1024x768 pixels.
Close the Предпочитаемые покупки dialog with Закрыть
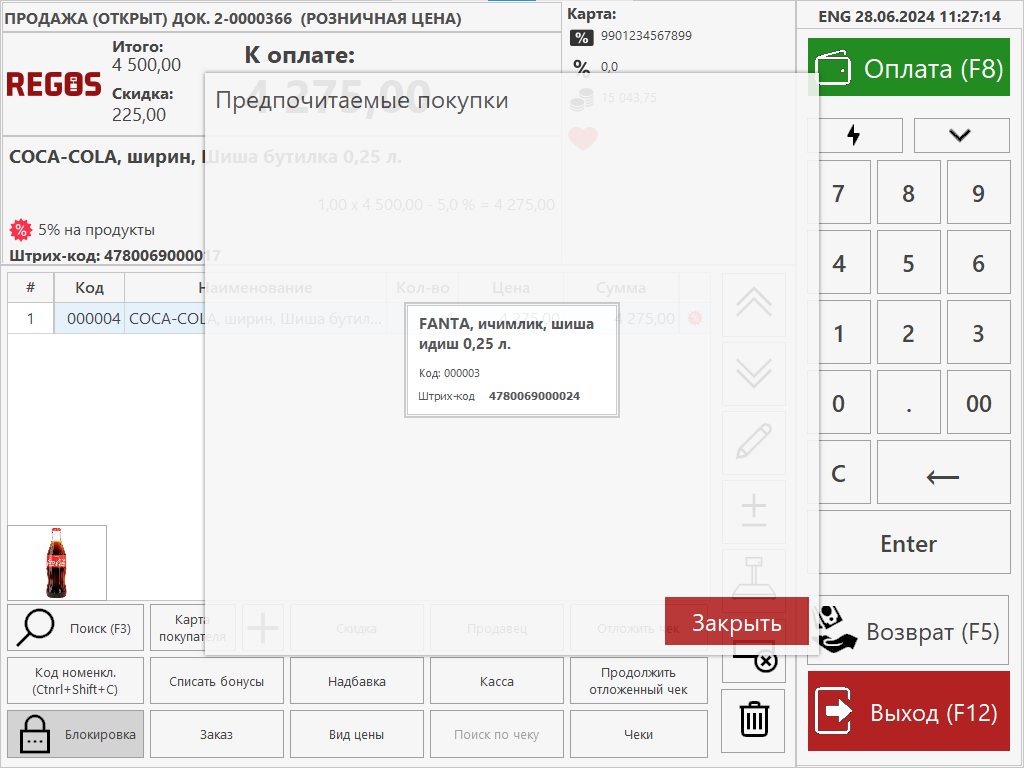coord(736,624)
